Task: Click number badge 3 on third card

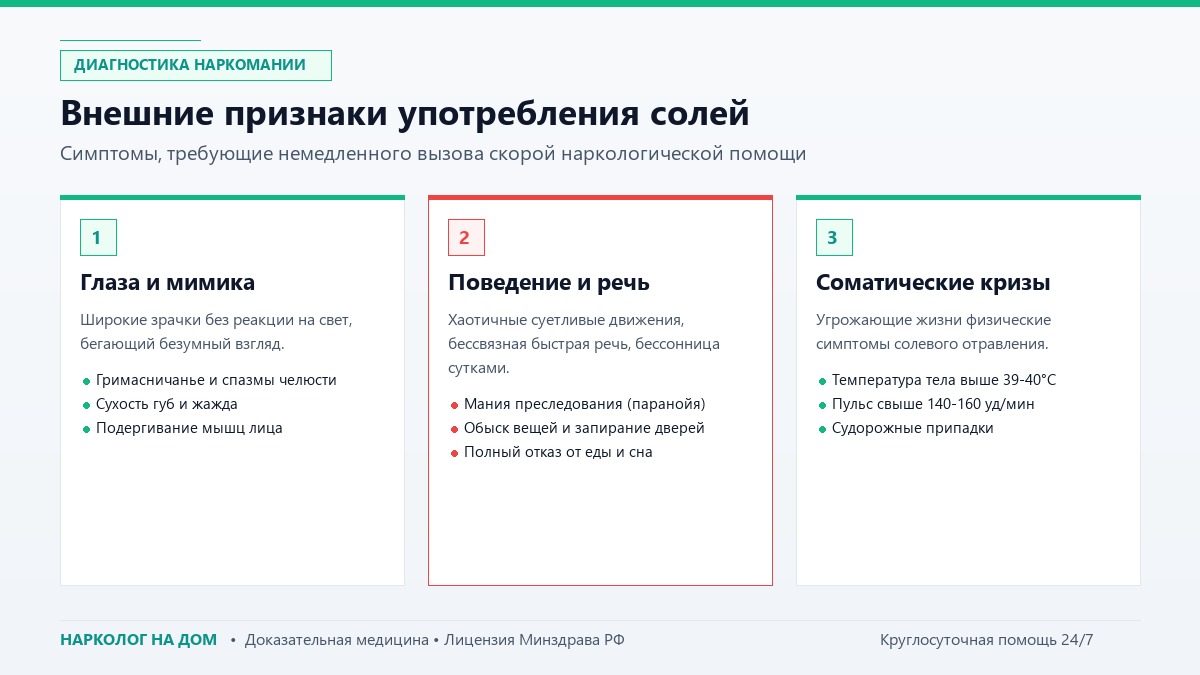Action: click(x=834, y=237)
